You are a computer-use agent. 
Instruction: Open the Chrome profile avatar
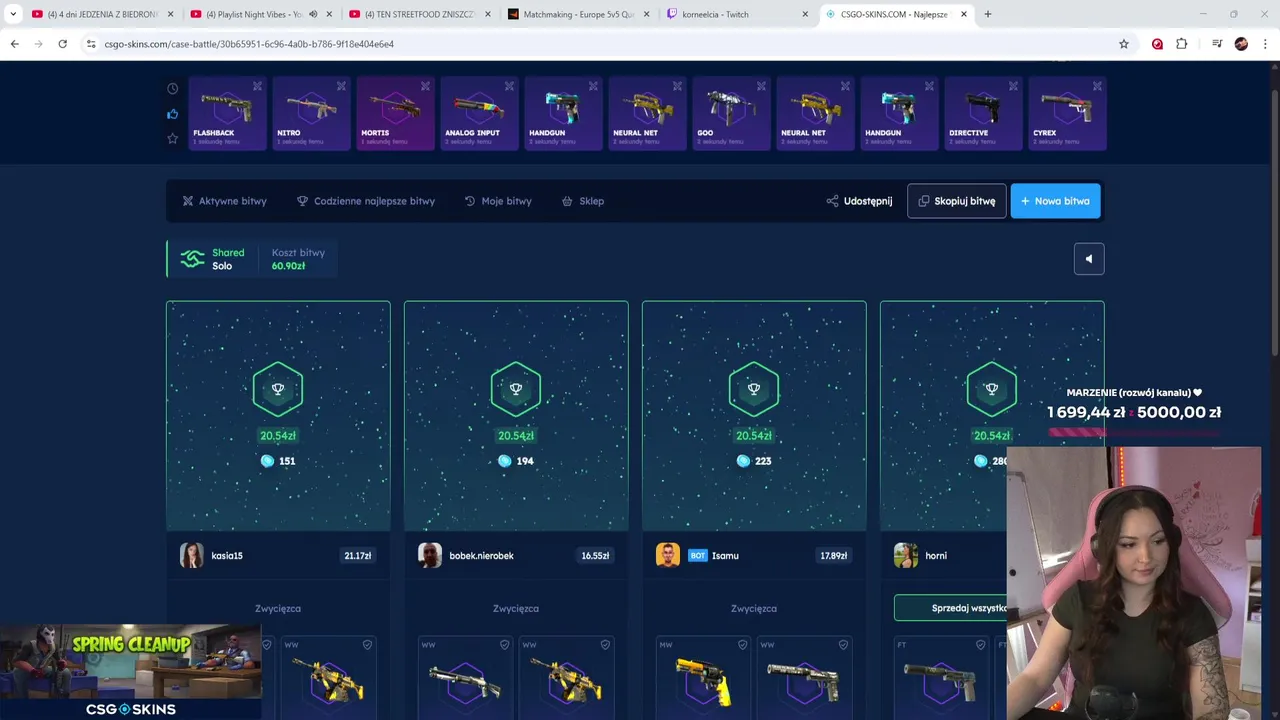tap(1241, 44)
